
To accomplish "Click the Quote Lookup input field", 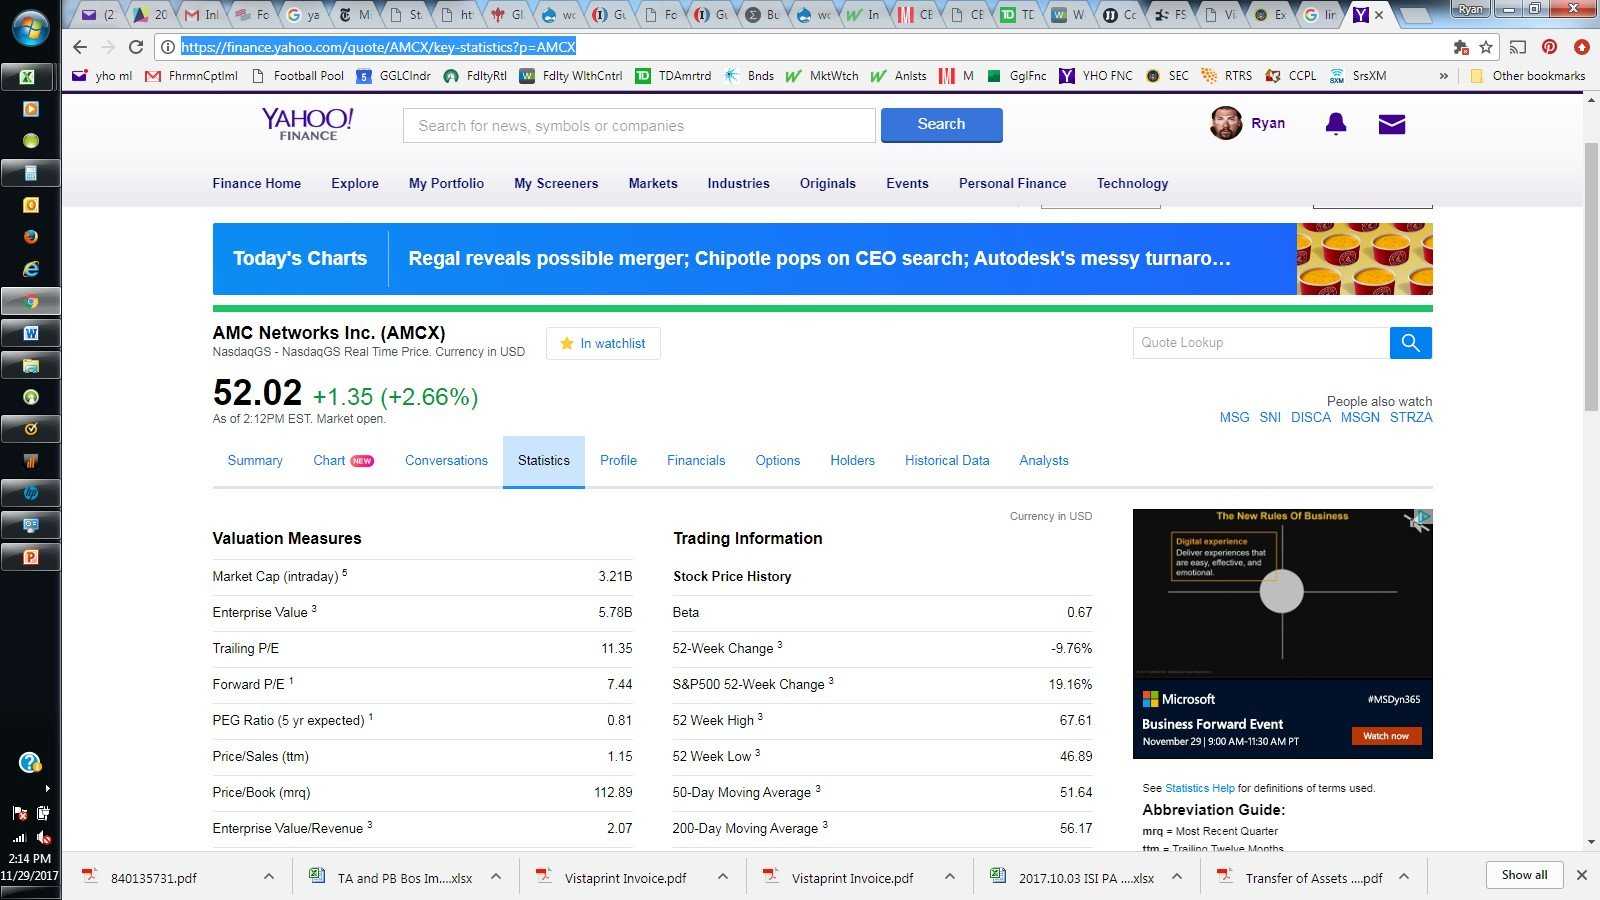I will 1260,343.
